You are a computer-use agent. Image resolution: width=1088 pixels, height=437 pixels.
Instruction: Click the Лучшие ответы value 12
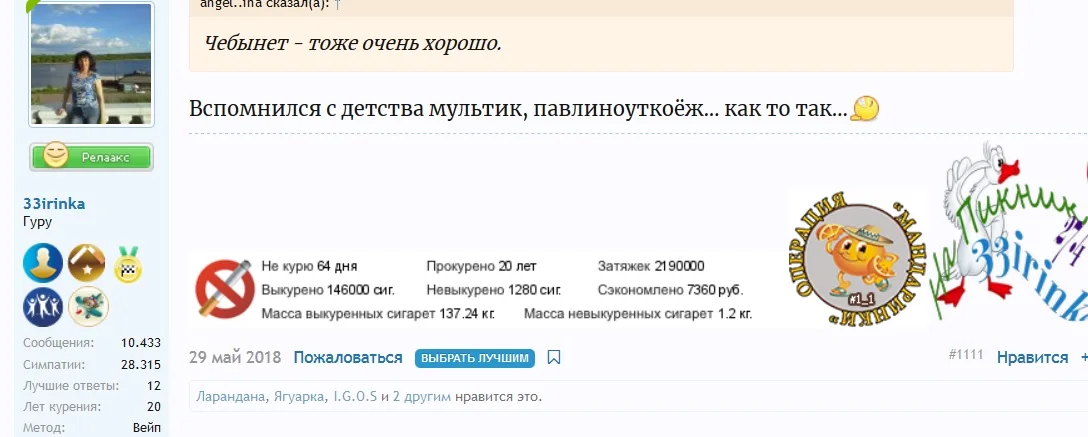153,386
